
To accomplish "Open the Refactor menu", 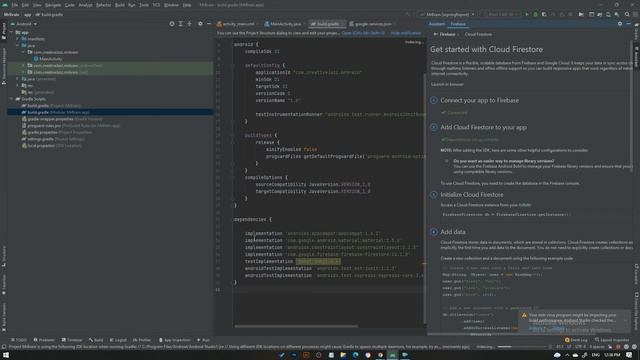I will 103,5.
